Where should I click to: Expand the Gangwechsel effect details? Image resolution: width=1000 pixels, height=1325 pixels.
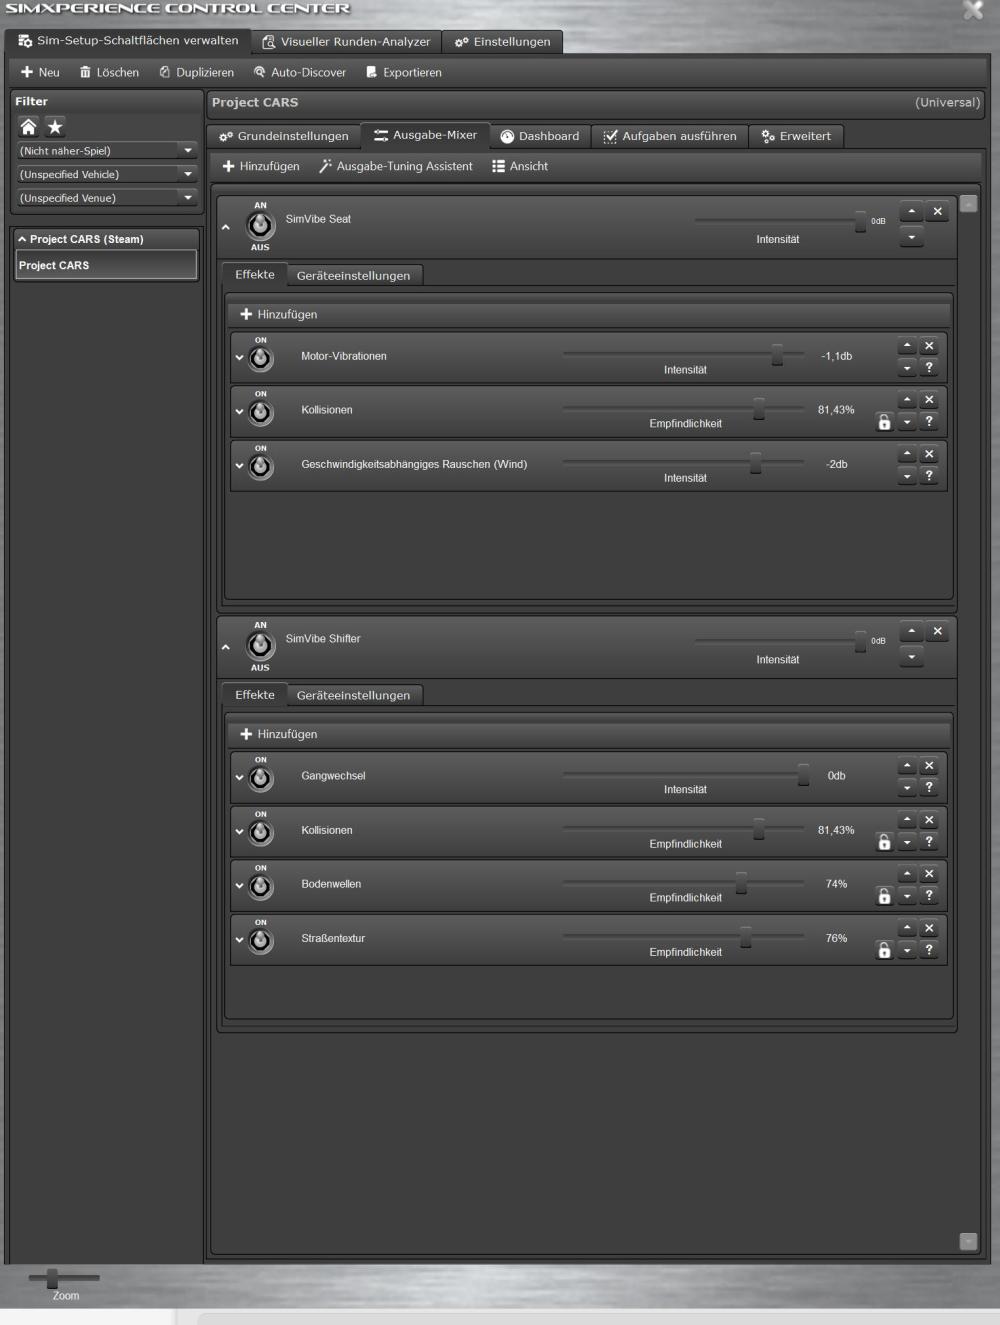[239, 777]
